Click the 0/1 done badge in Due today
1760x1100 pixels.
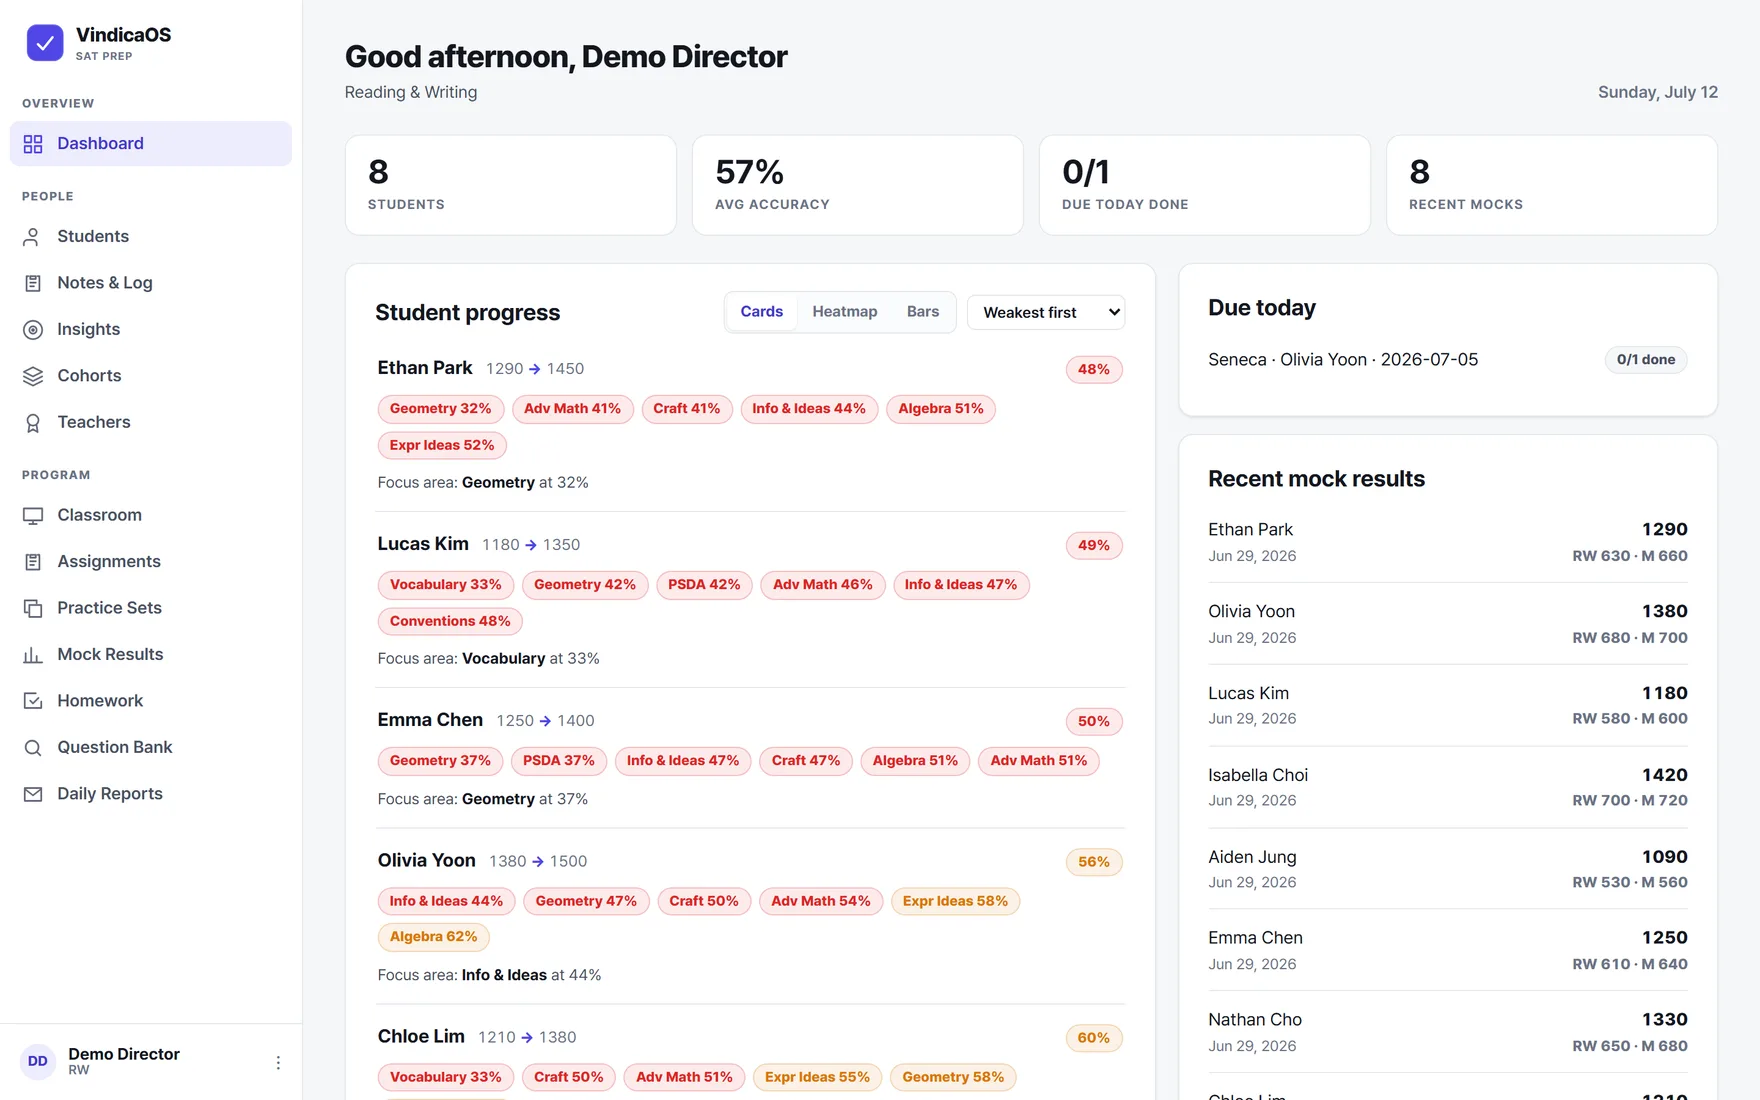click(x=1646, y=360)
